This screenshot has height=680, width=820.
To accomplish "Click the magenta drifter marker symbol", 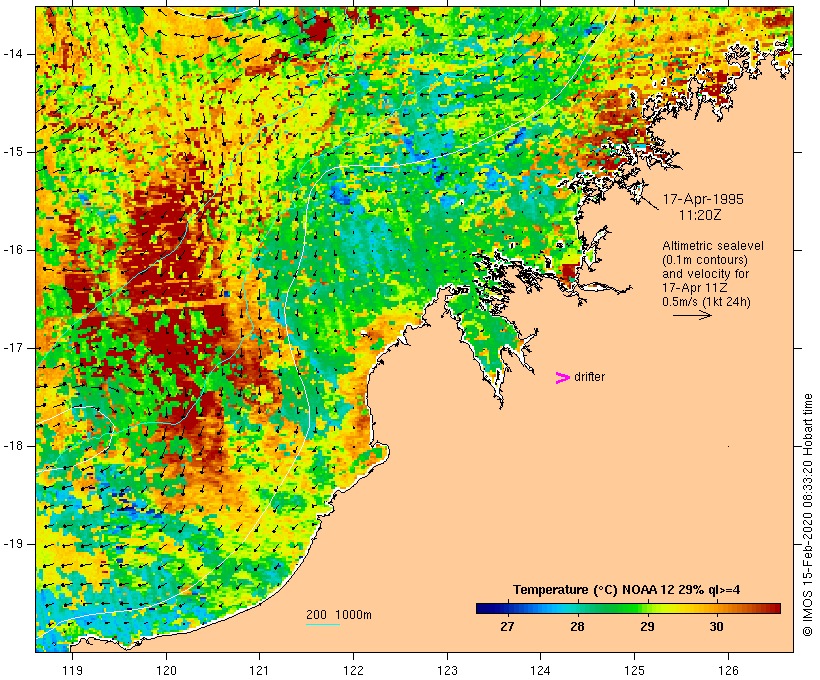I will pyautogui.click(x=562, y=378).
